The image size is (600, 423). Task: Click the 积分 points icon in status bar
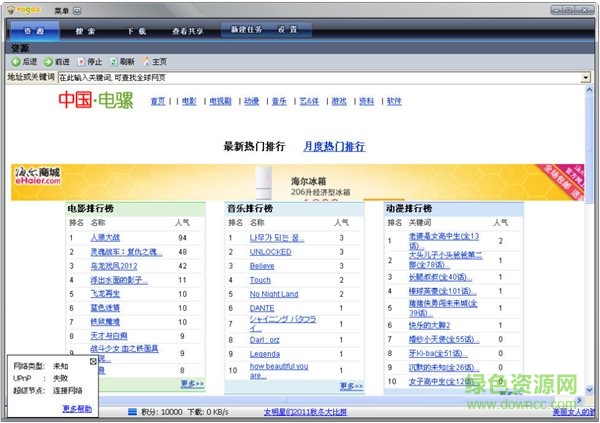(x=132, y=412)
